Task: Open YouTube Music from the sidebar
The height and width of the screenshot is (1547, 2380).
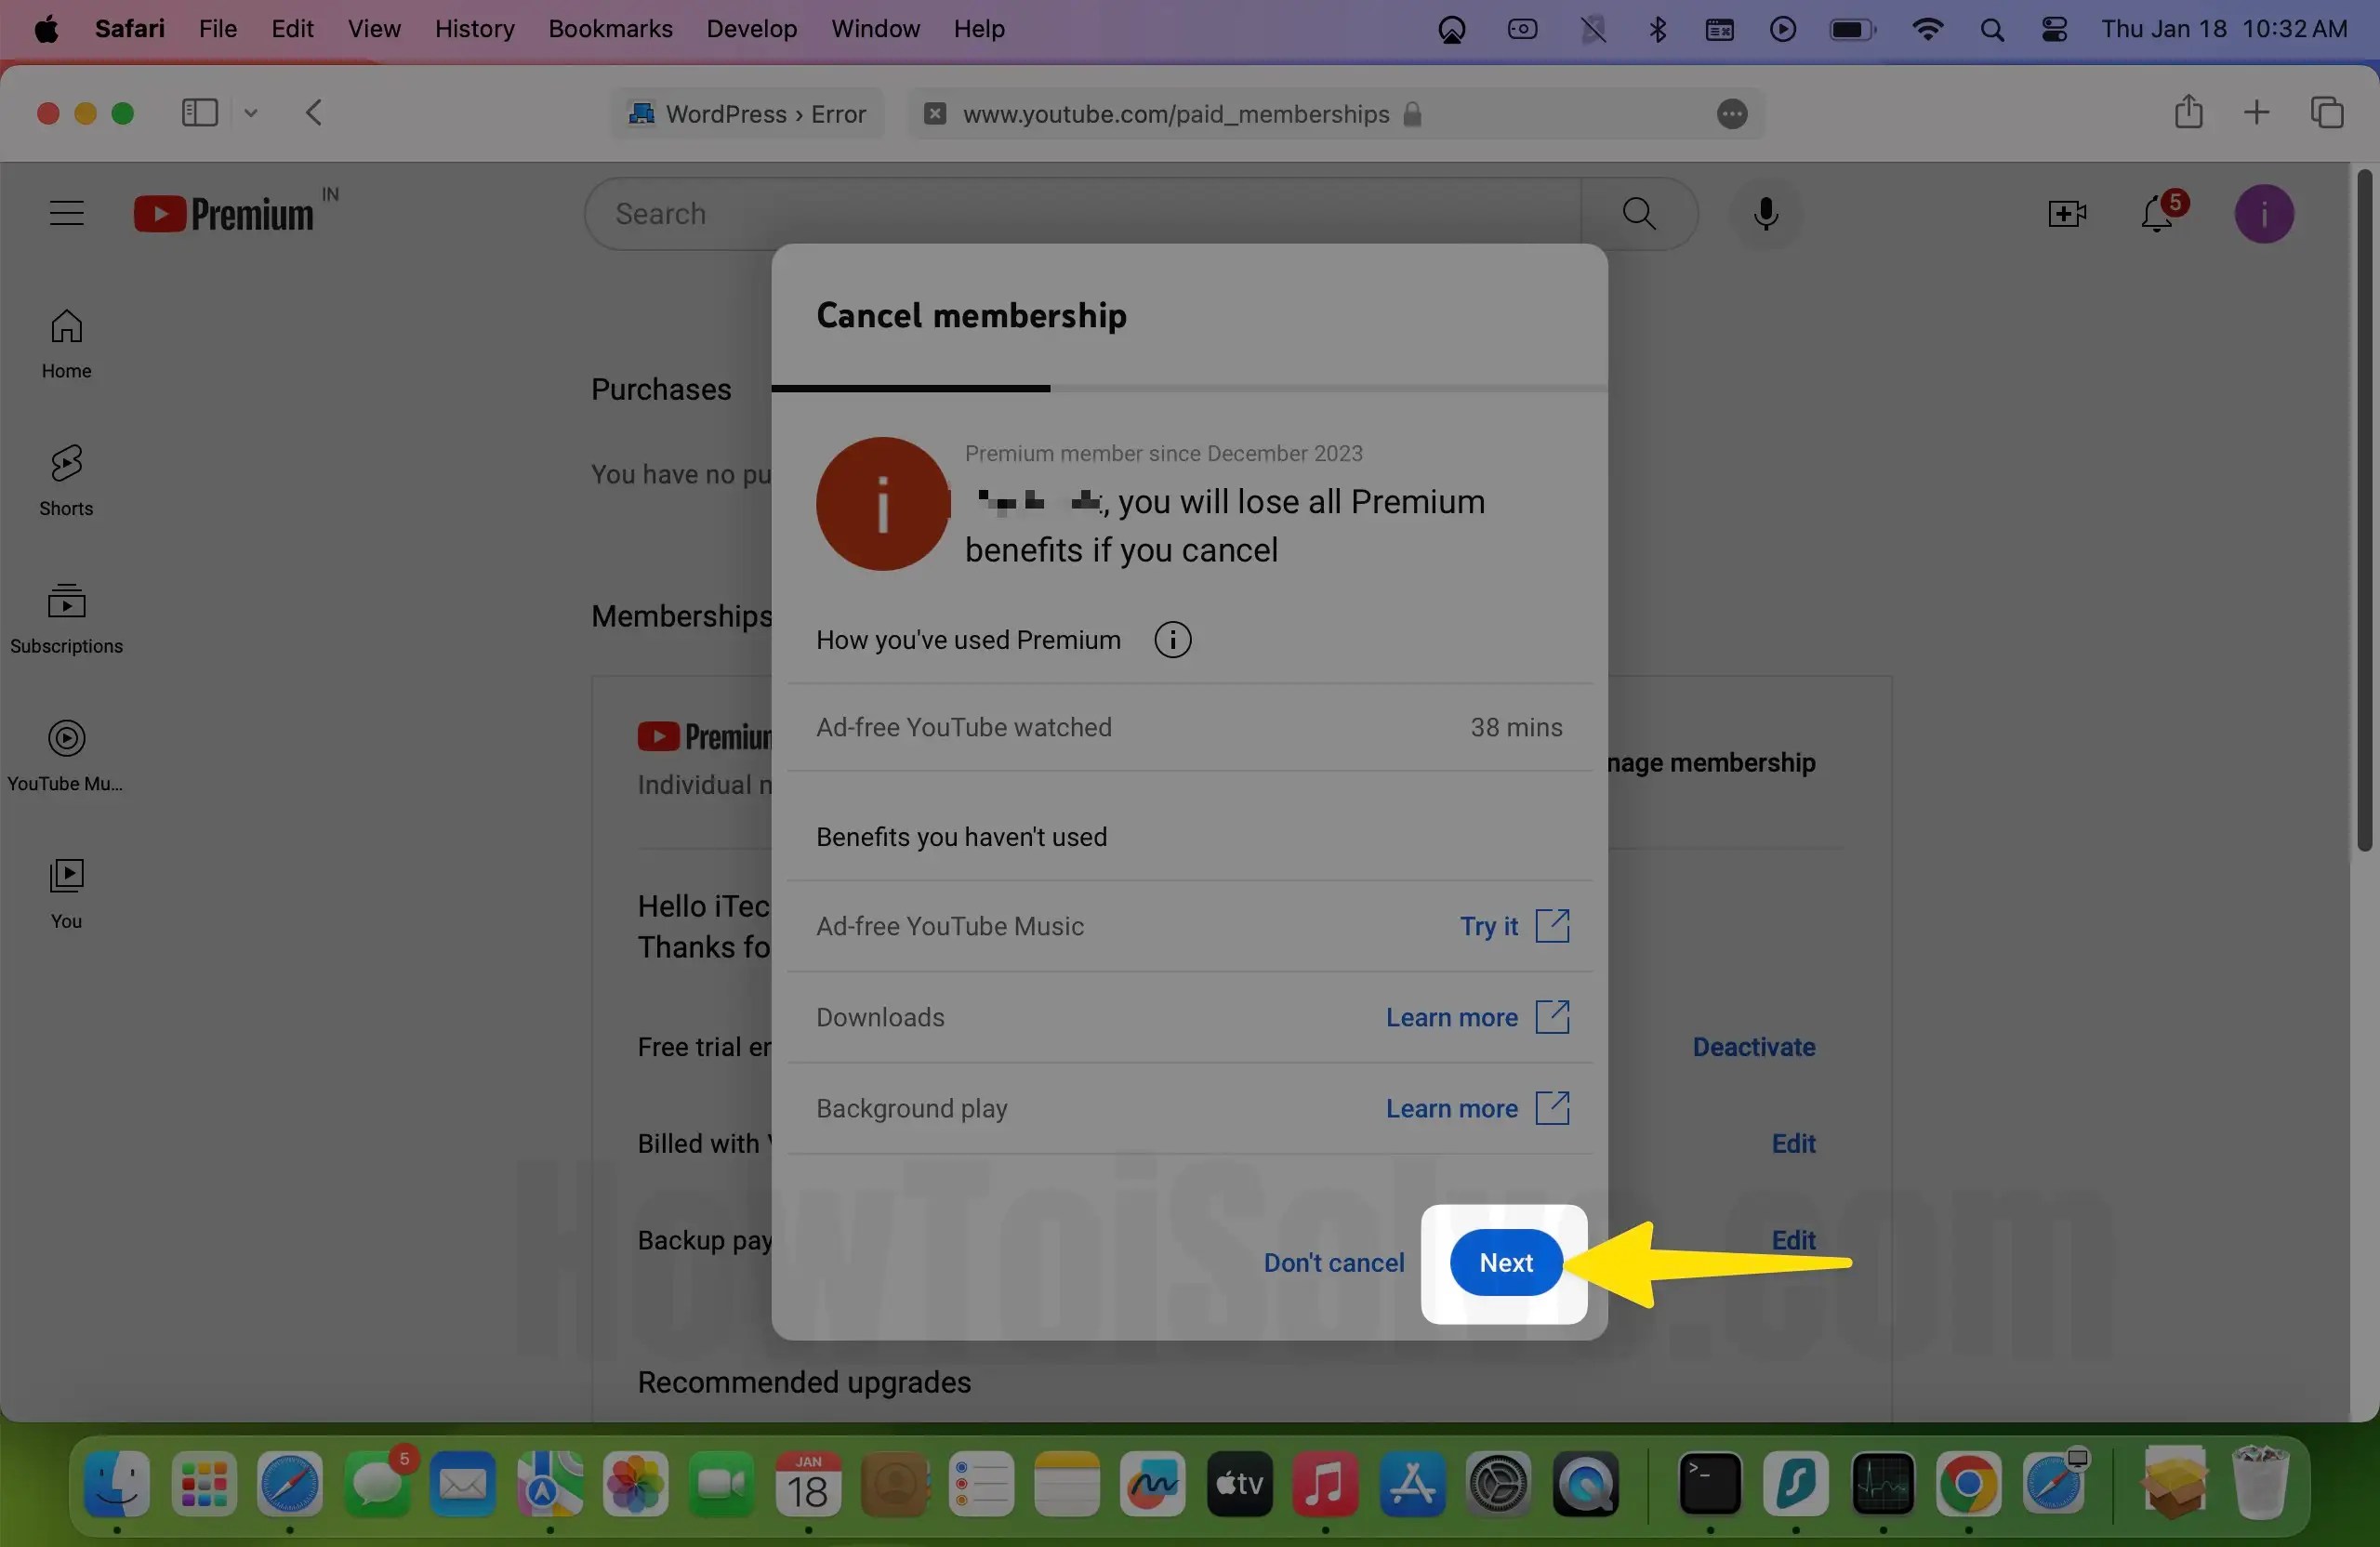Action: 65,755
